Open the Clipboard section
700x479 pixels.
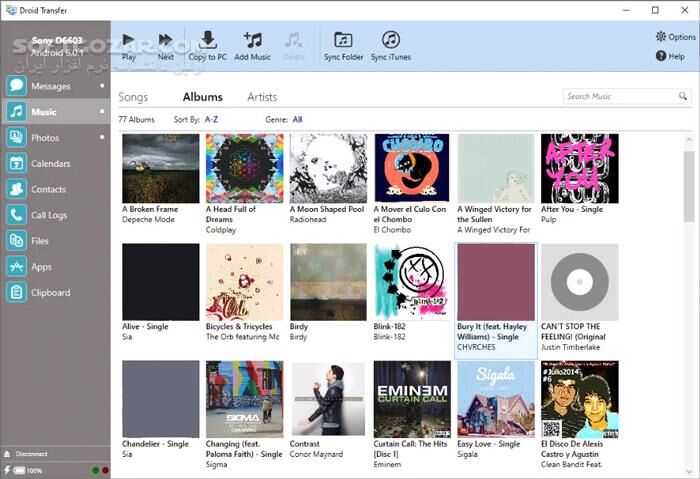[x=50, y=293]
